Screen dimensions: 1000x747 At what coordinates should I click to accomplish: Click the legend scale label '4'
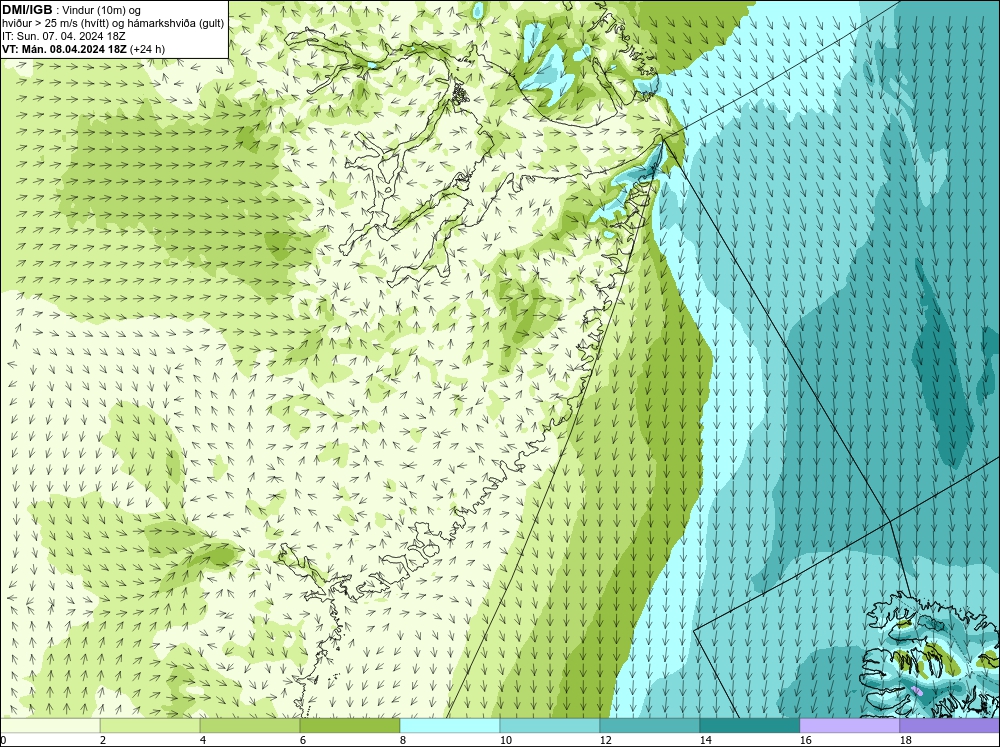(203, 740)
